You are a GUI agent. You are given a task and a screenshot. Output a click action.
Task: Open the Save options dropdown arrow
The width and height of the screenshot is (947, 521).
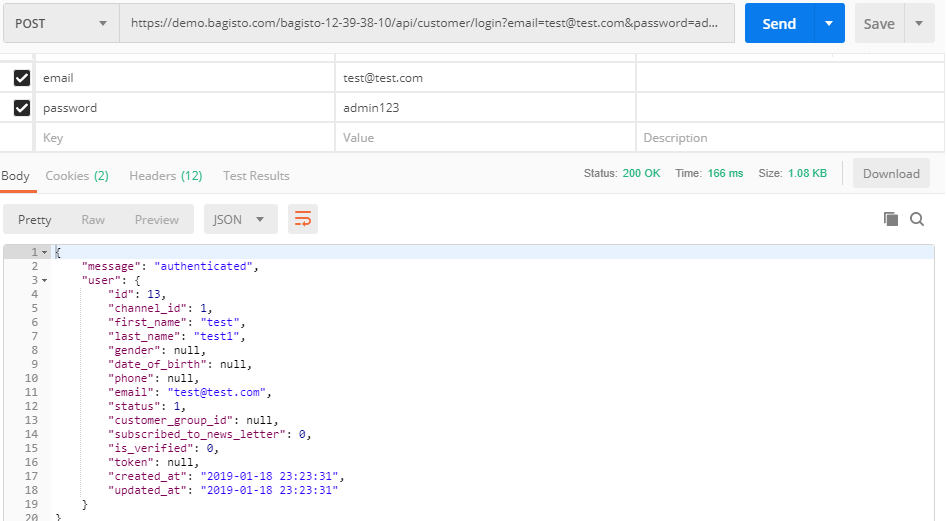point(919,24)
